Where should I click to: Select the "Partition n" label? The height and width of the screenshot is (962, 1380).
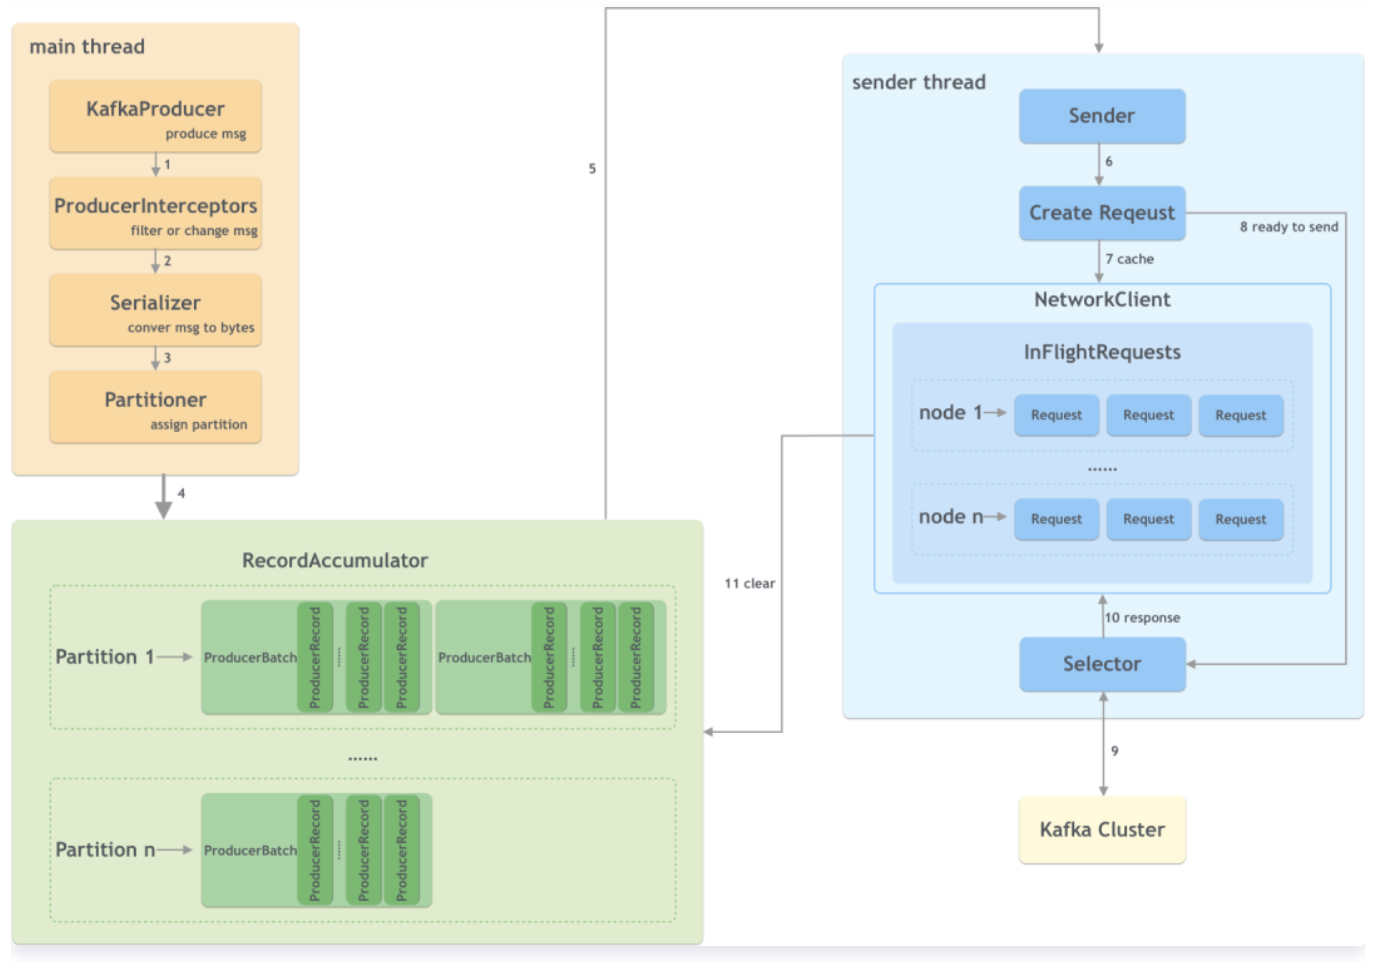click(x=105, y=850)
